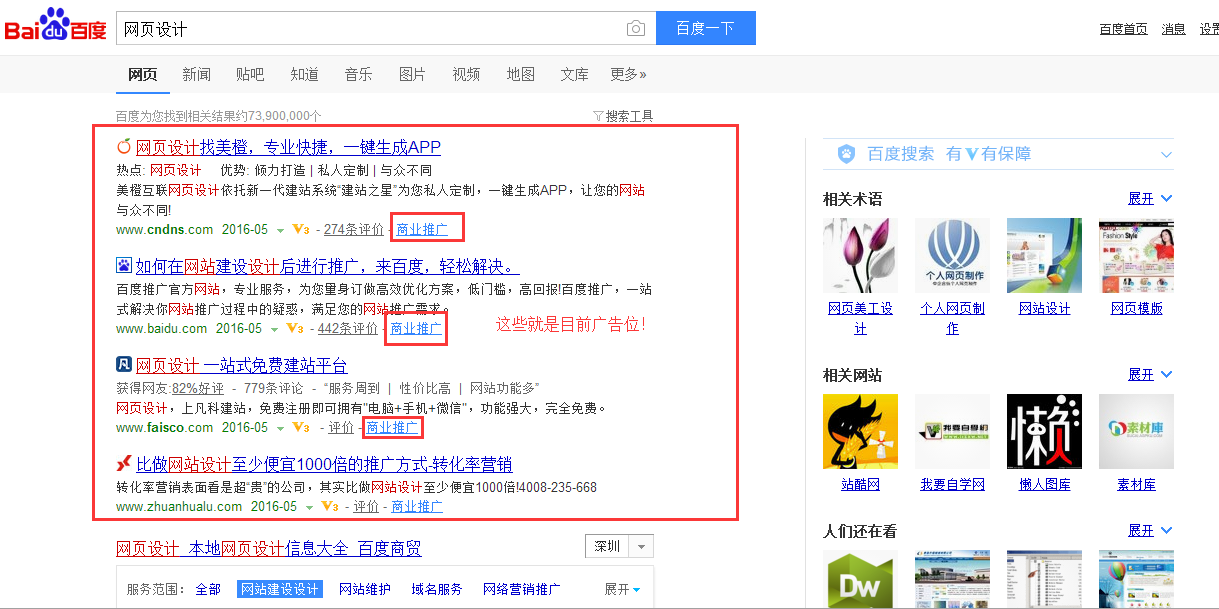Screen dimensions: 1219x609
Task: Open 我要自学网 site thumbnail
Action: coord(952,432)
